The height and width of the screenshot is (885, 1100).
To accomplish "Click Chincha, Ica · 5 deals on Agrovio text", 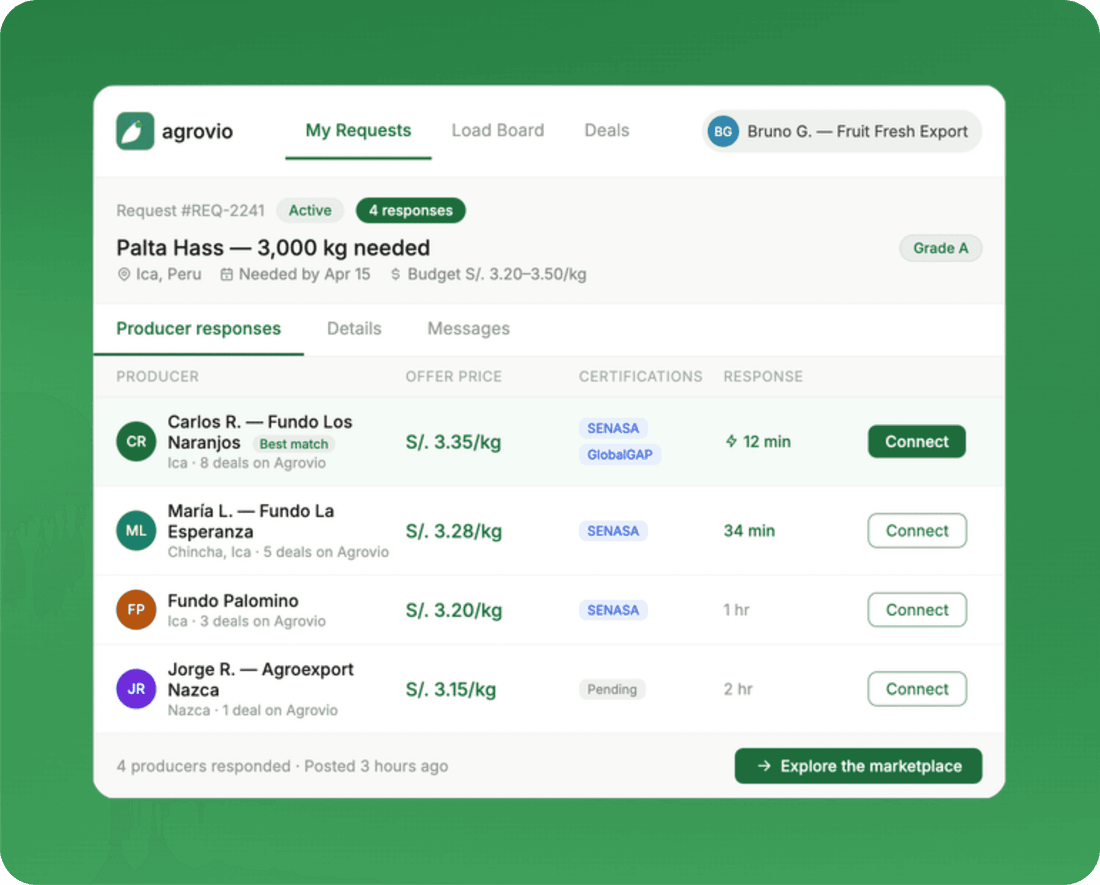I will (x=278, y=552).
